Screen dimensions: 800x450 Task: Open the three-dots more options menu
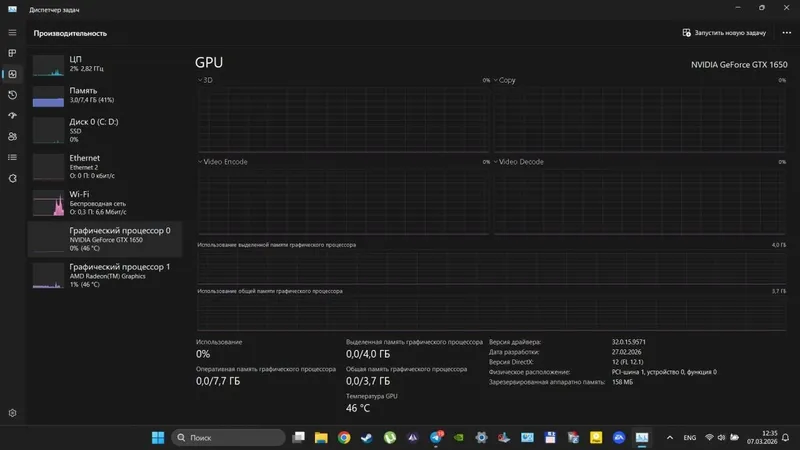coord(786,33)
